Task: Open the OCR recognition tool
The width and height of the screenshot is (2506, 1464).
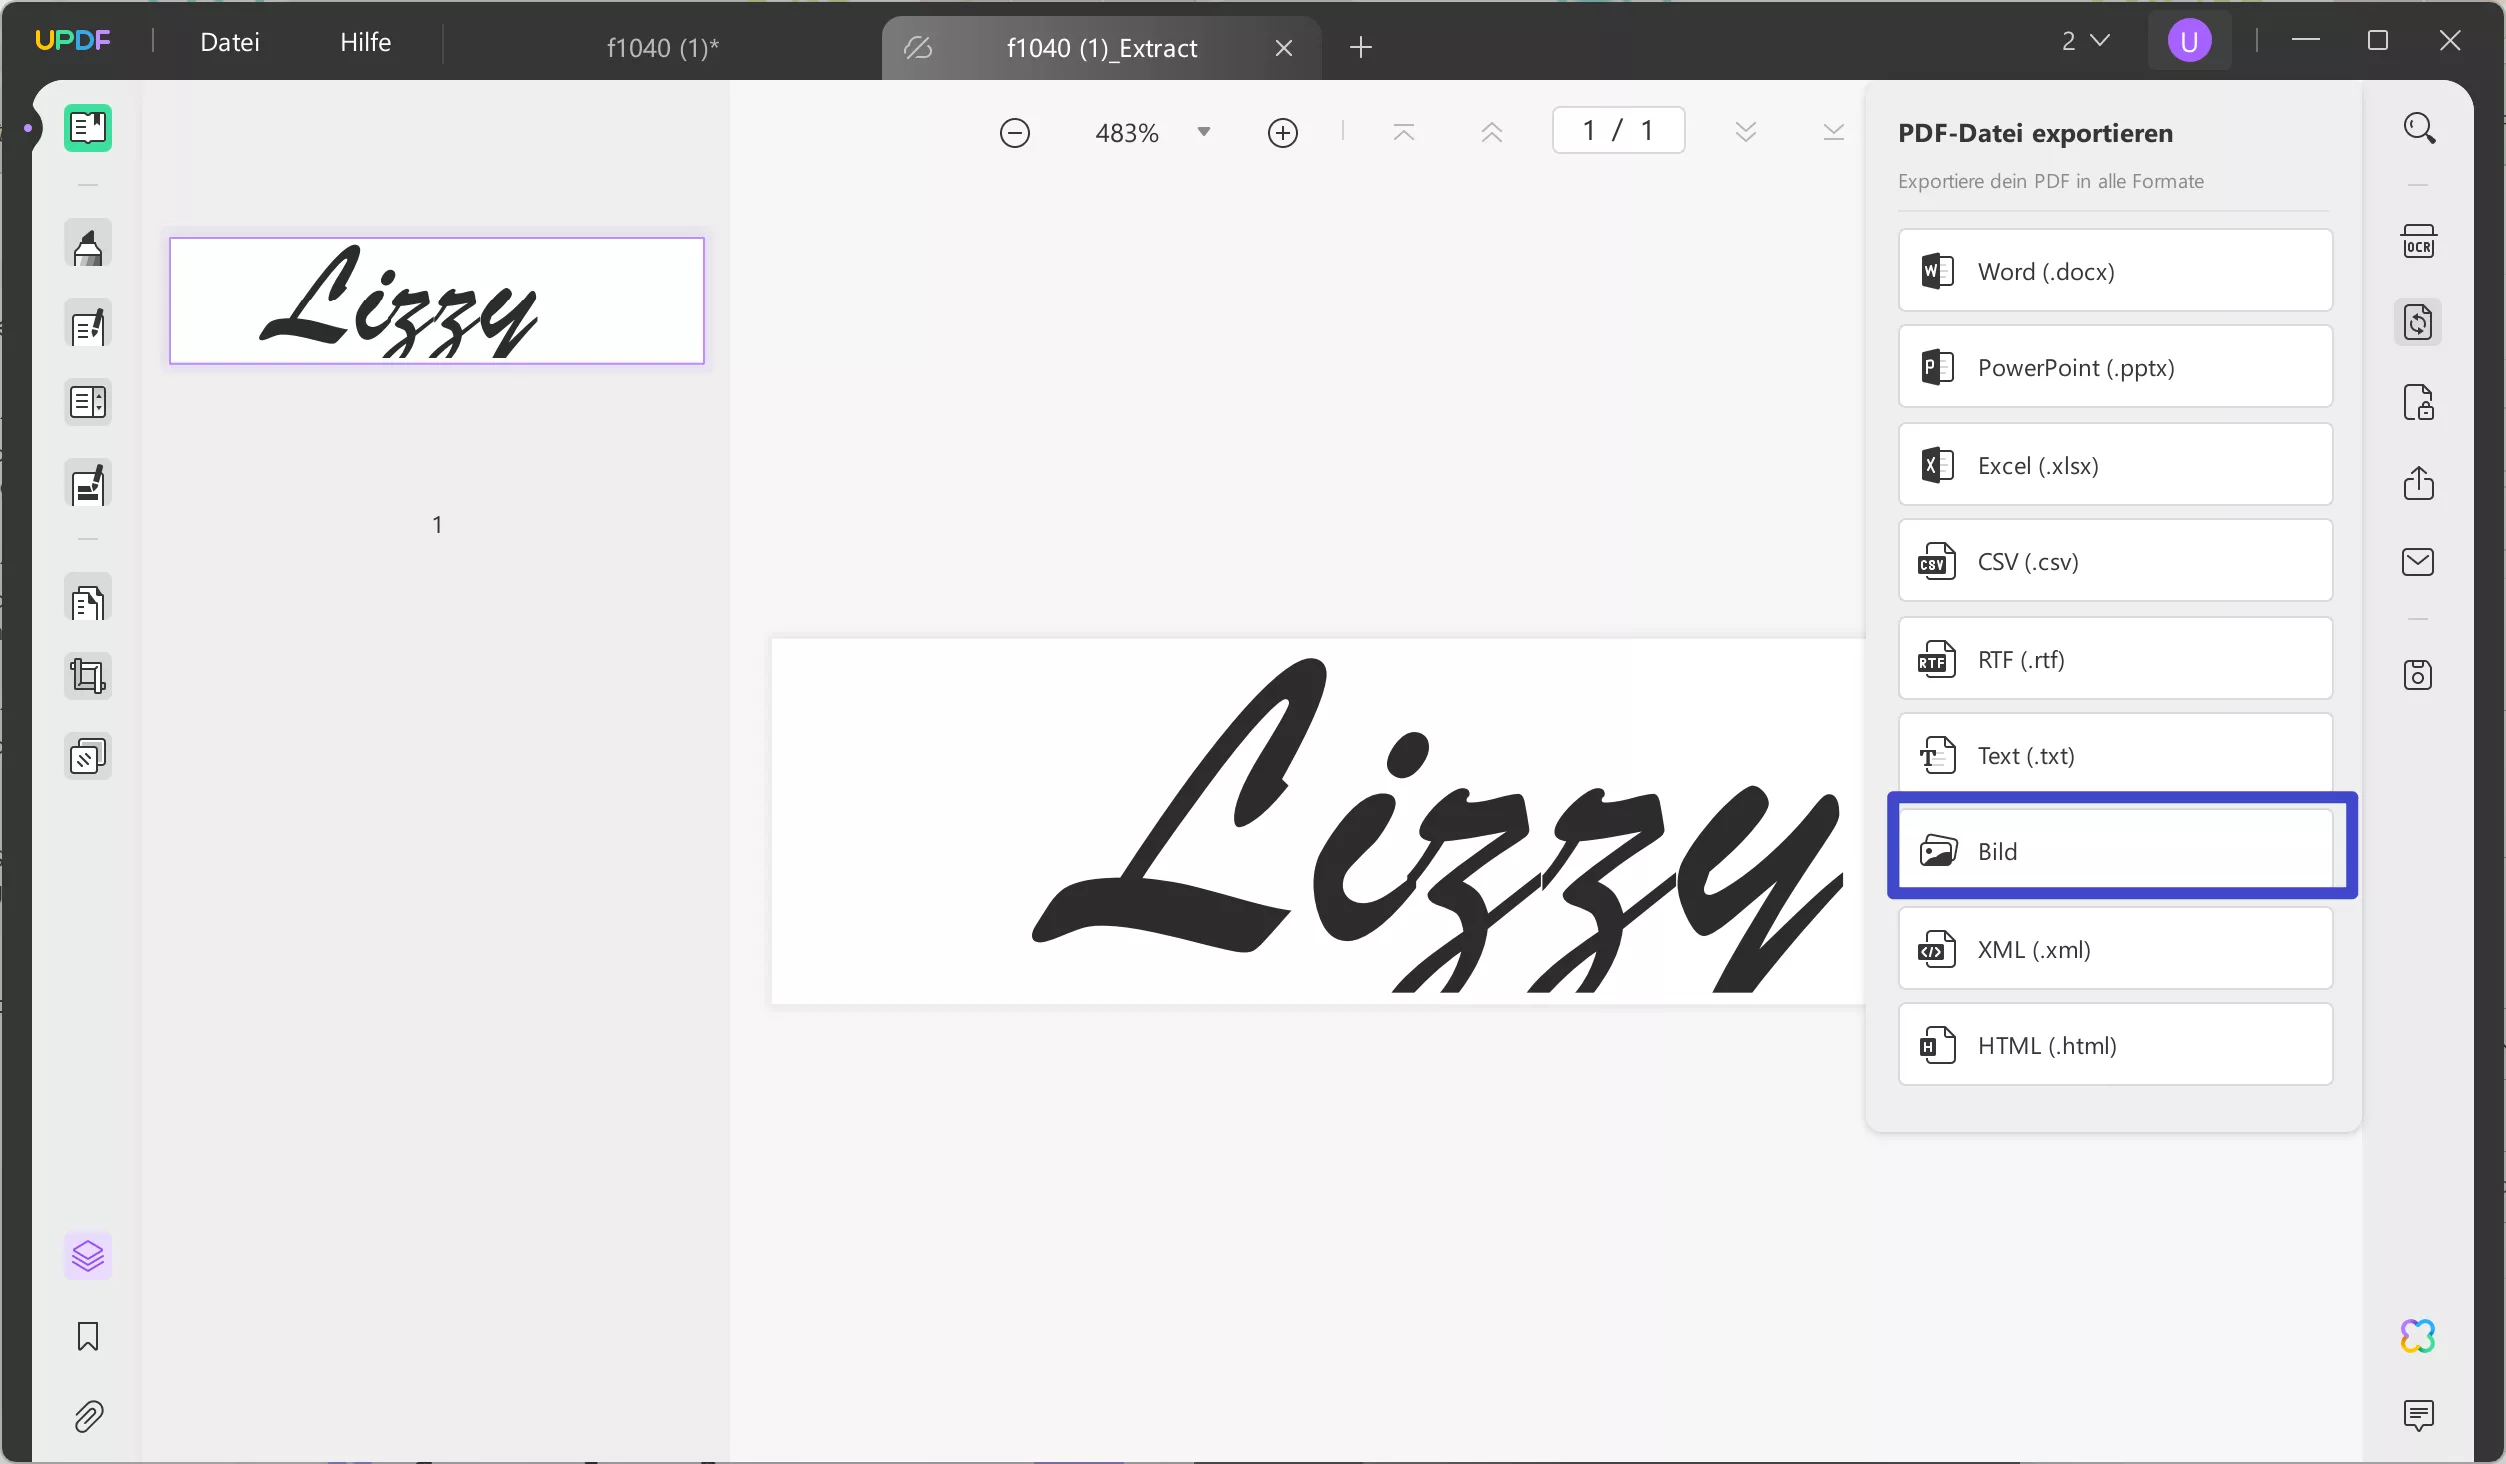Action: (2418, 242)
